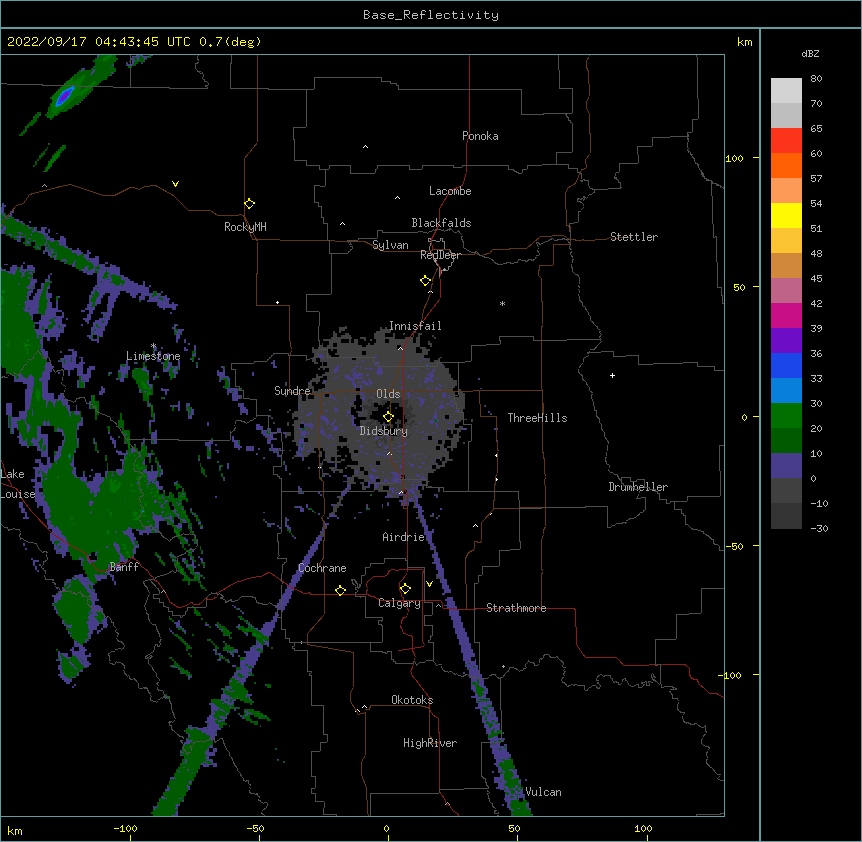
Task: Click the asterisk marker above Limestone label
Action: [x=153, y=346]
